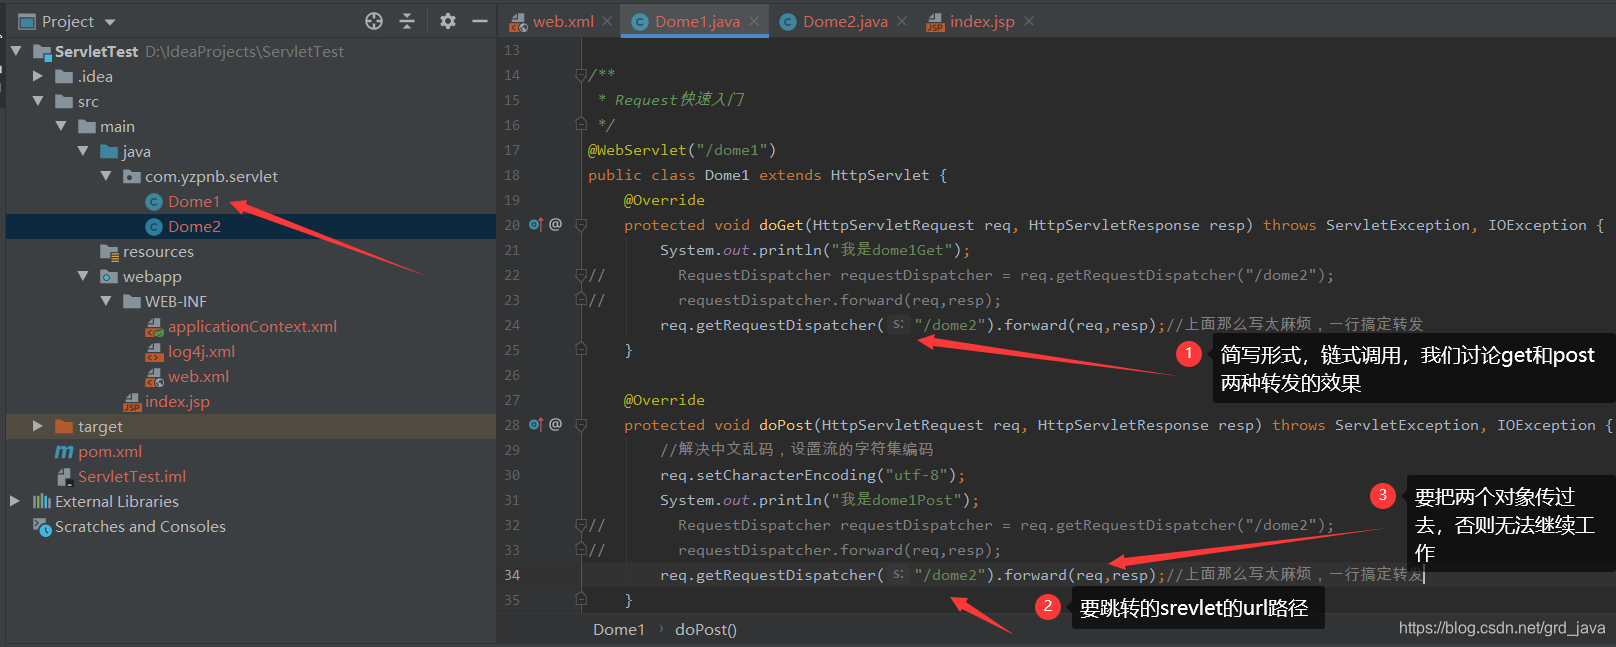Viewport: 1616px width, 647px height.
Task: Collapse the com.yzpnb.servlet package
Action: tap(106, 176)
